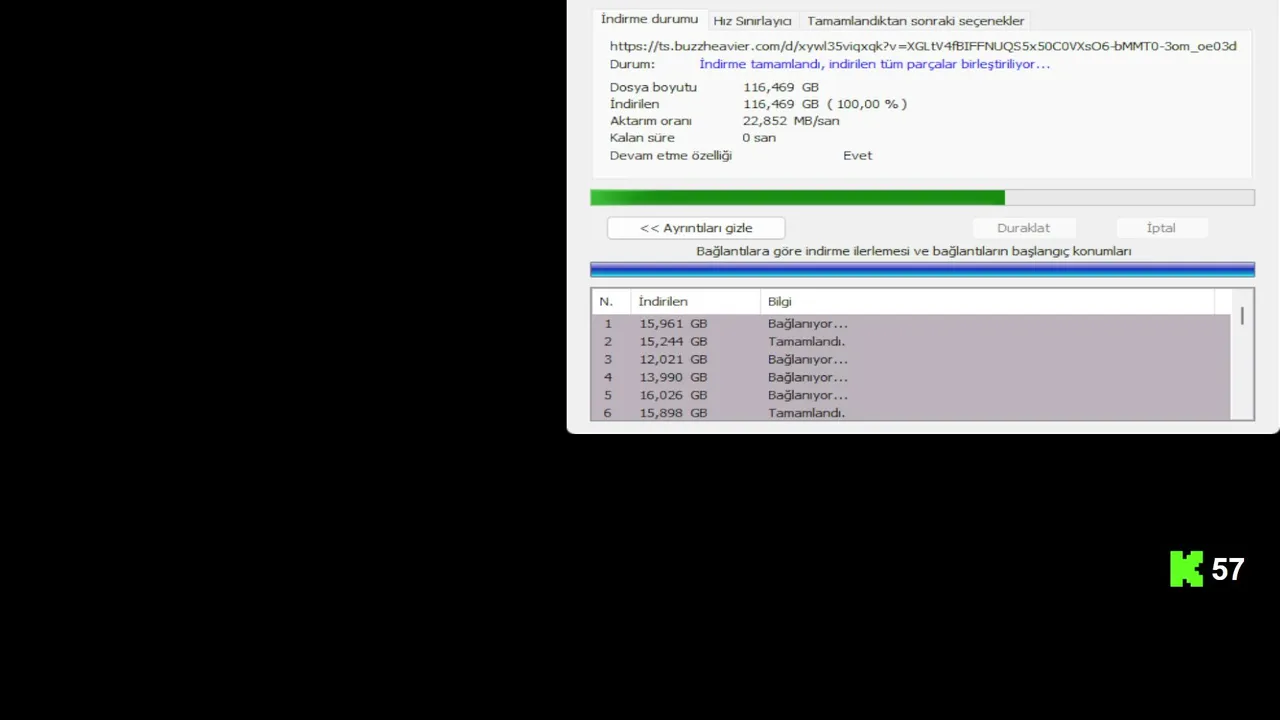Image resolution: width=1280 pixels, height=720 pixels.
Task: Open Tamamlandıktan sonraki seçenekler tab
Action: tap(915, 21)
